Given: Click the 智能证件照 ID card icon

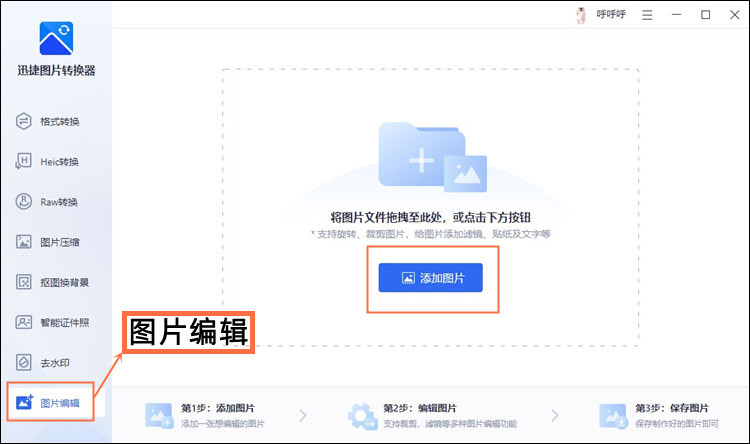Looking at the screenshot, I should point(23,322).
